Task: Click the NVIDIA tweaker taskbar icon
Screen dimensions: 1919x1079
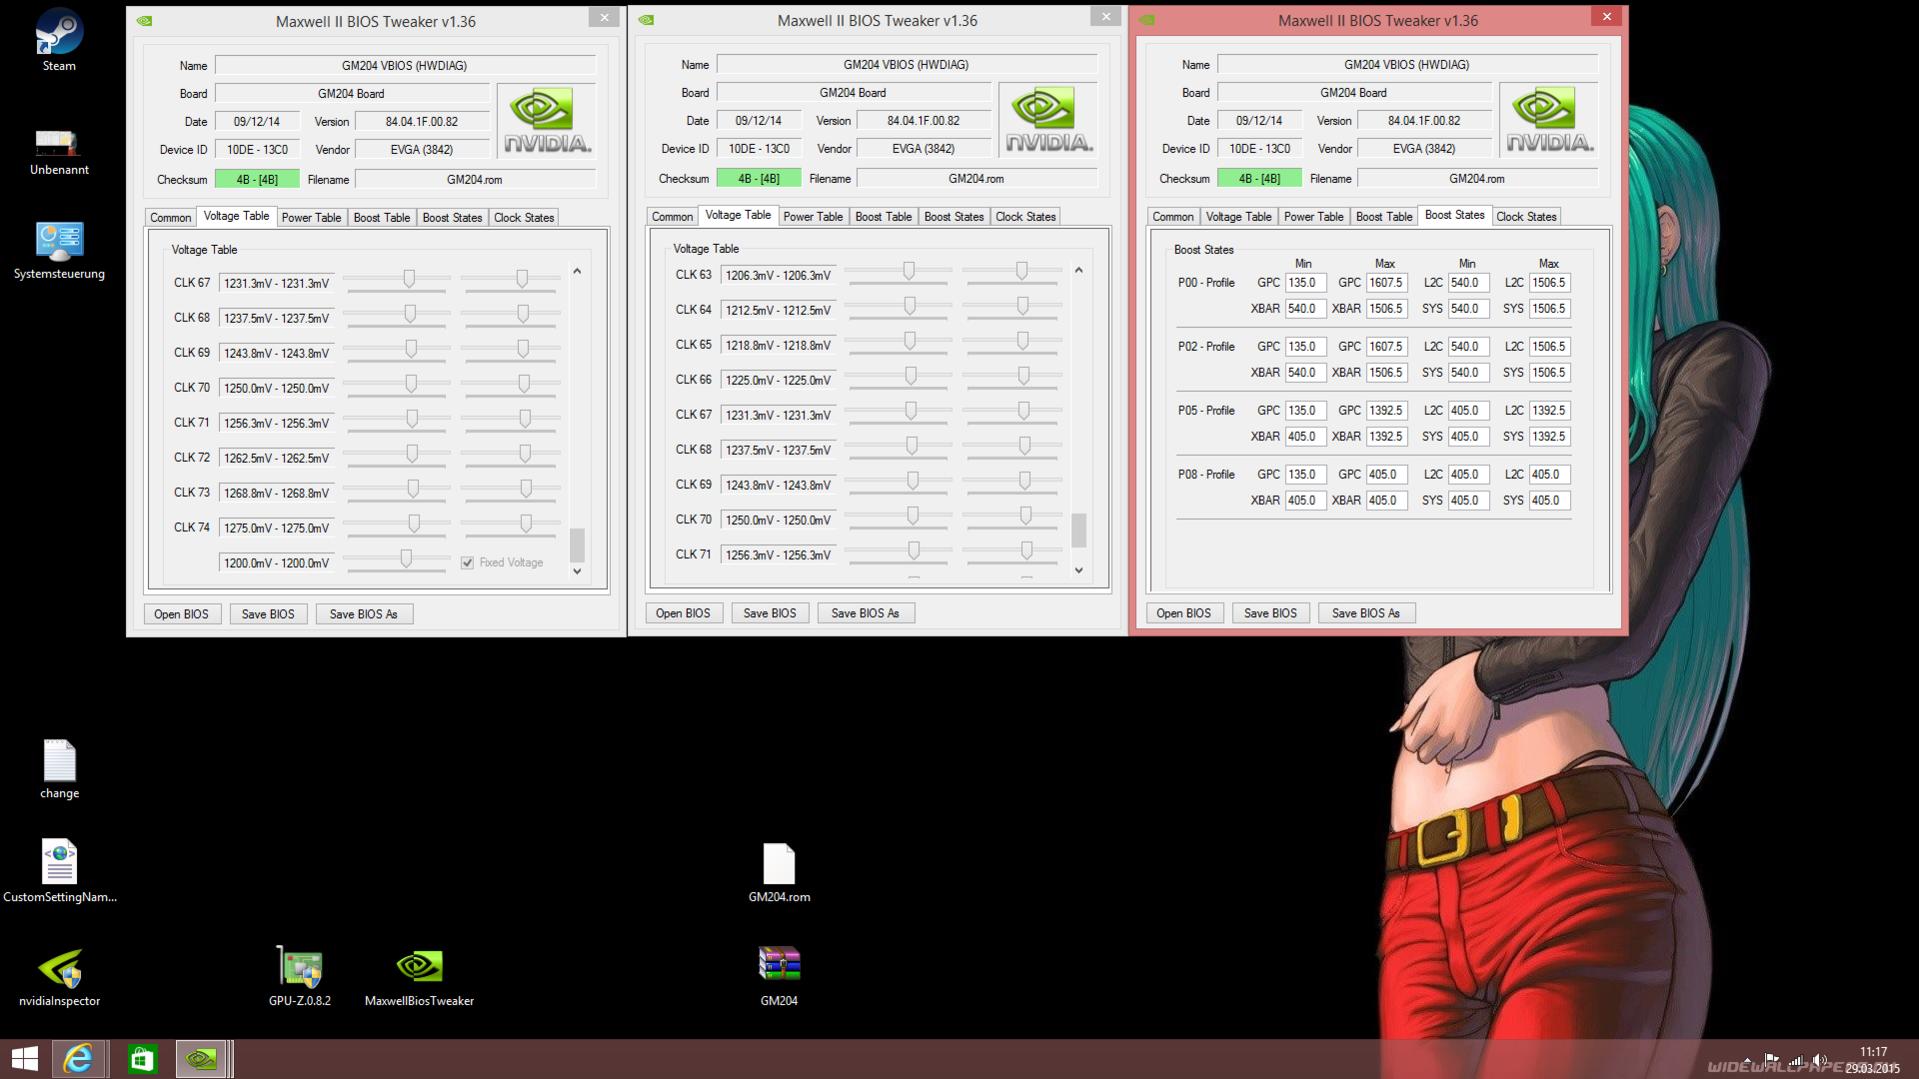Action: [201, 1059]
